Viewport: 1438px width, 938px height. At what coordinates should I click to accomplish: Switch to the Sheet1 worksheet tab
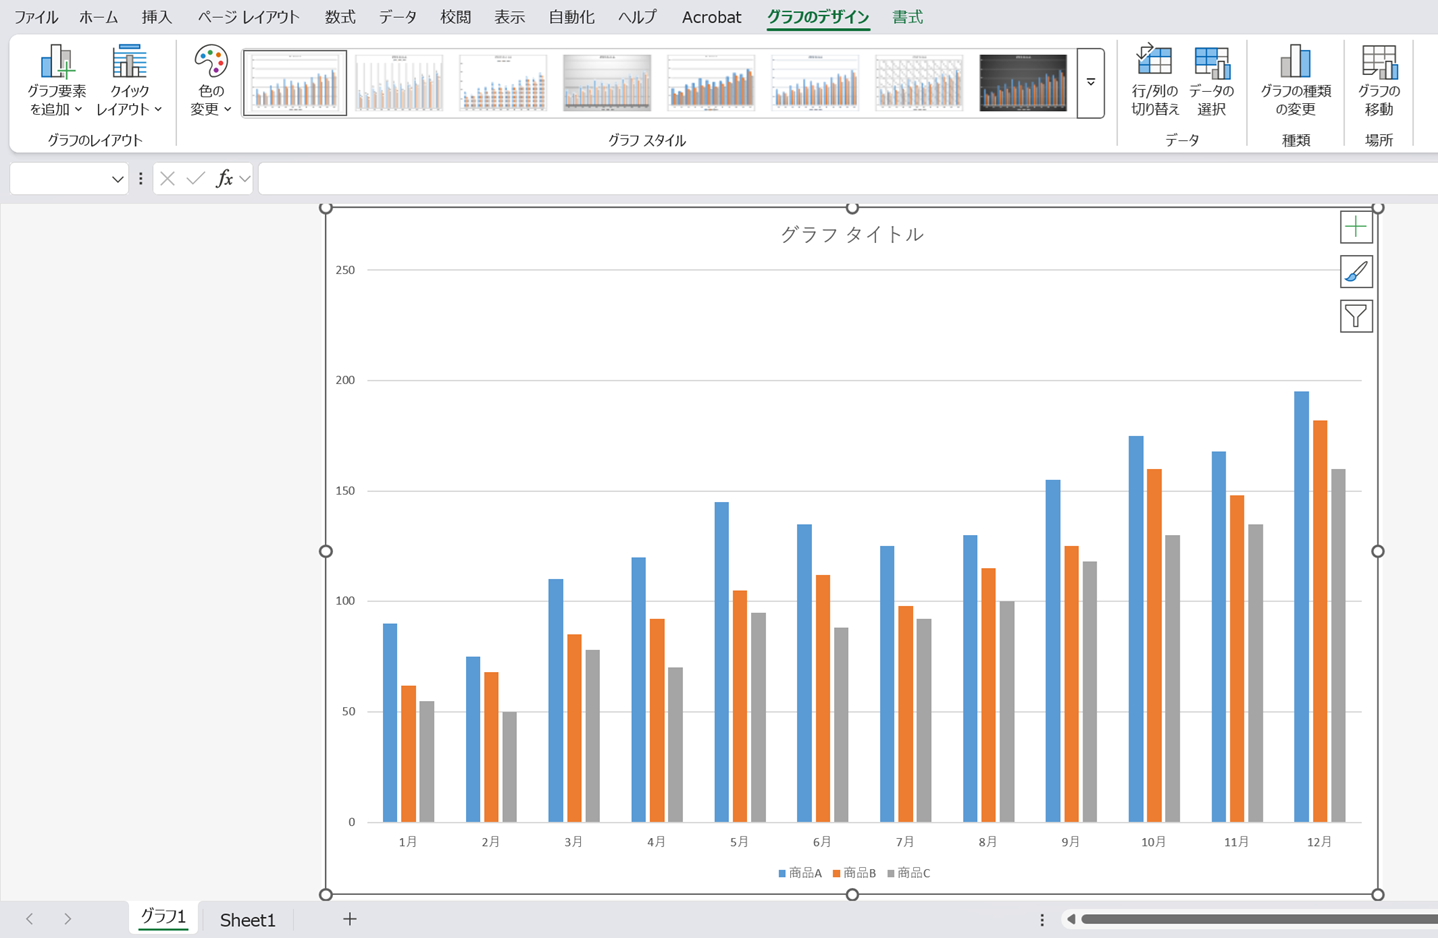click(247, 919)
